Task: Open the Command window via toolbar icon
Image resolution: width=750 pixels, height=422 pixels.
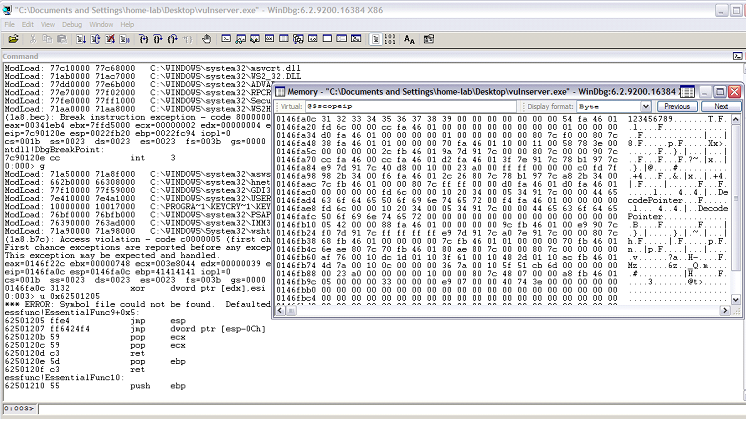Action: (x=226, y=39)
